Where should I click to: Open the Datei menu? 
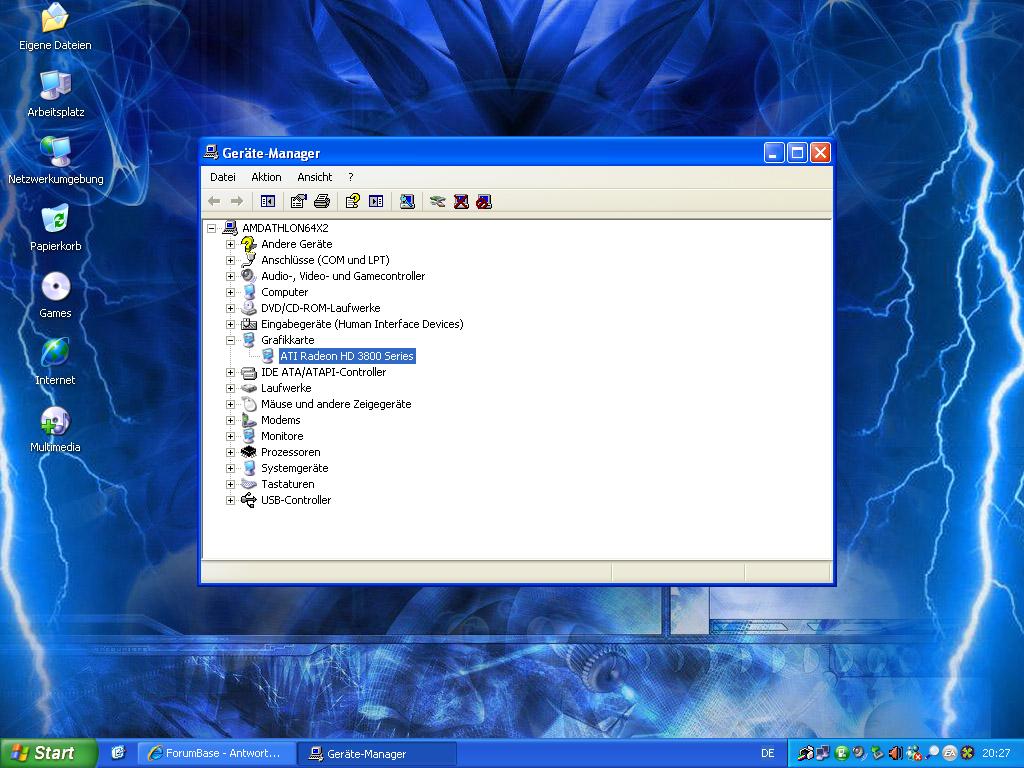[x=223, y=177]
